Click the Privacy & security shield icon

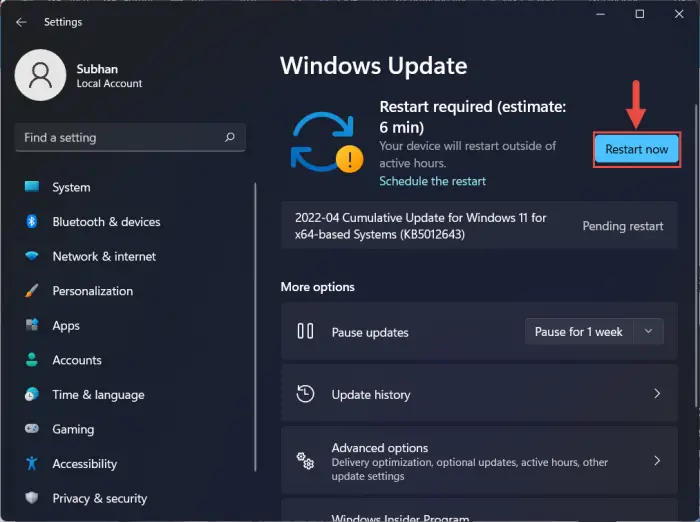pyautogui.click(x=32, y=498)
